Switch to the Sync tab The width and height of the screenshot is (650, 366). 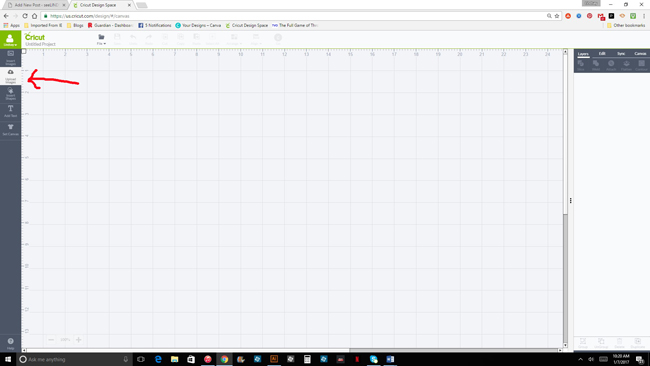[621, 53]
